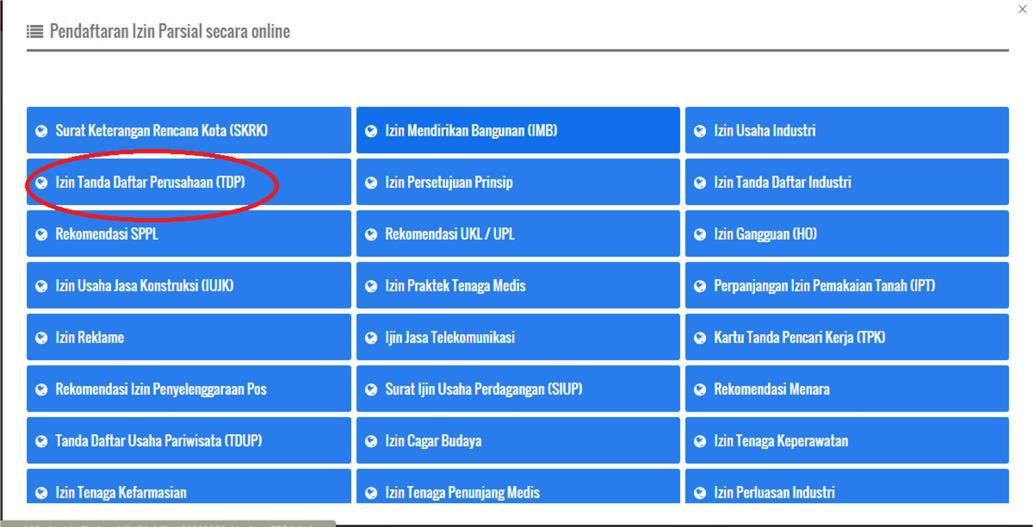Screen dimensions: 1033x527
Task: Select Ijin Jasa Telekomunikasi
Action: [x=449, y=338]
